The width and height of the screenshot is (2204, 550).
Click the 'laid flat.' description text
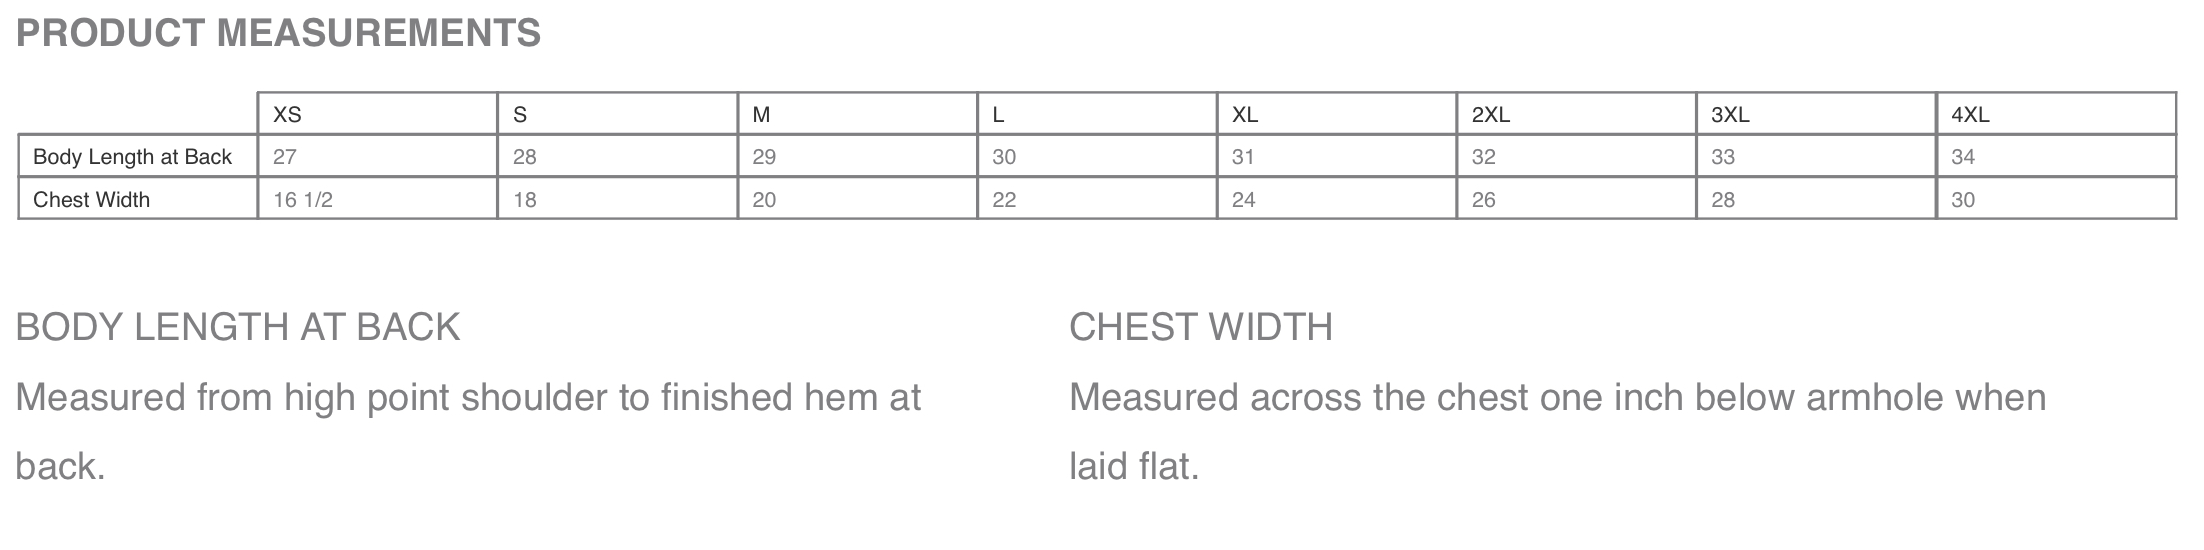coord(1134,467)
